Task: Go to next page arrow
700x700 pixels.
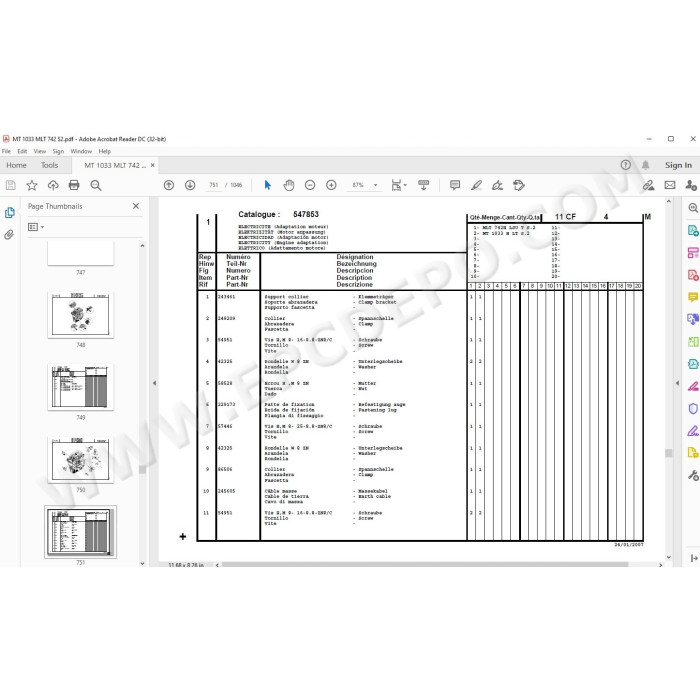Action: click(x=190, y=185)
